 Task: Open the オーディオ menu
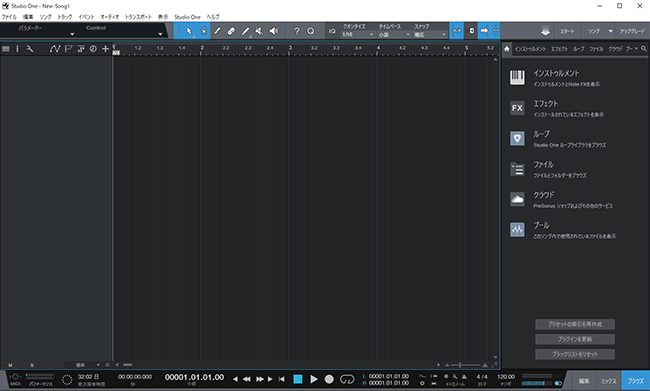coord(109,17)
